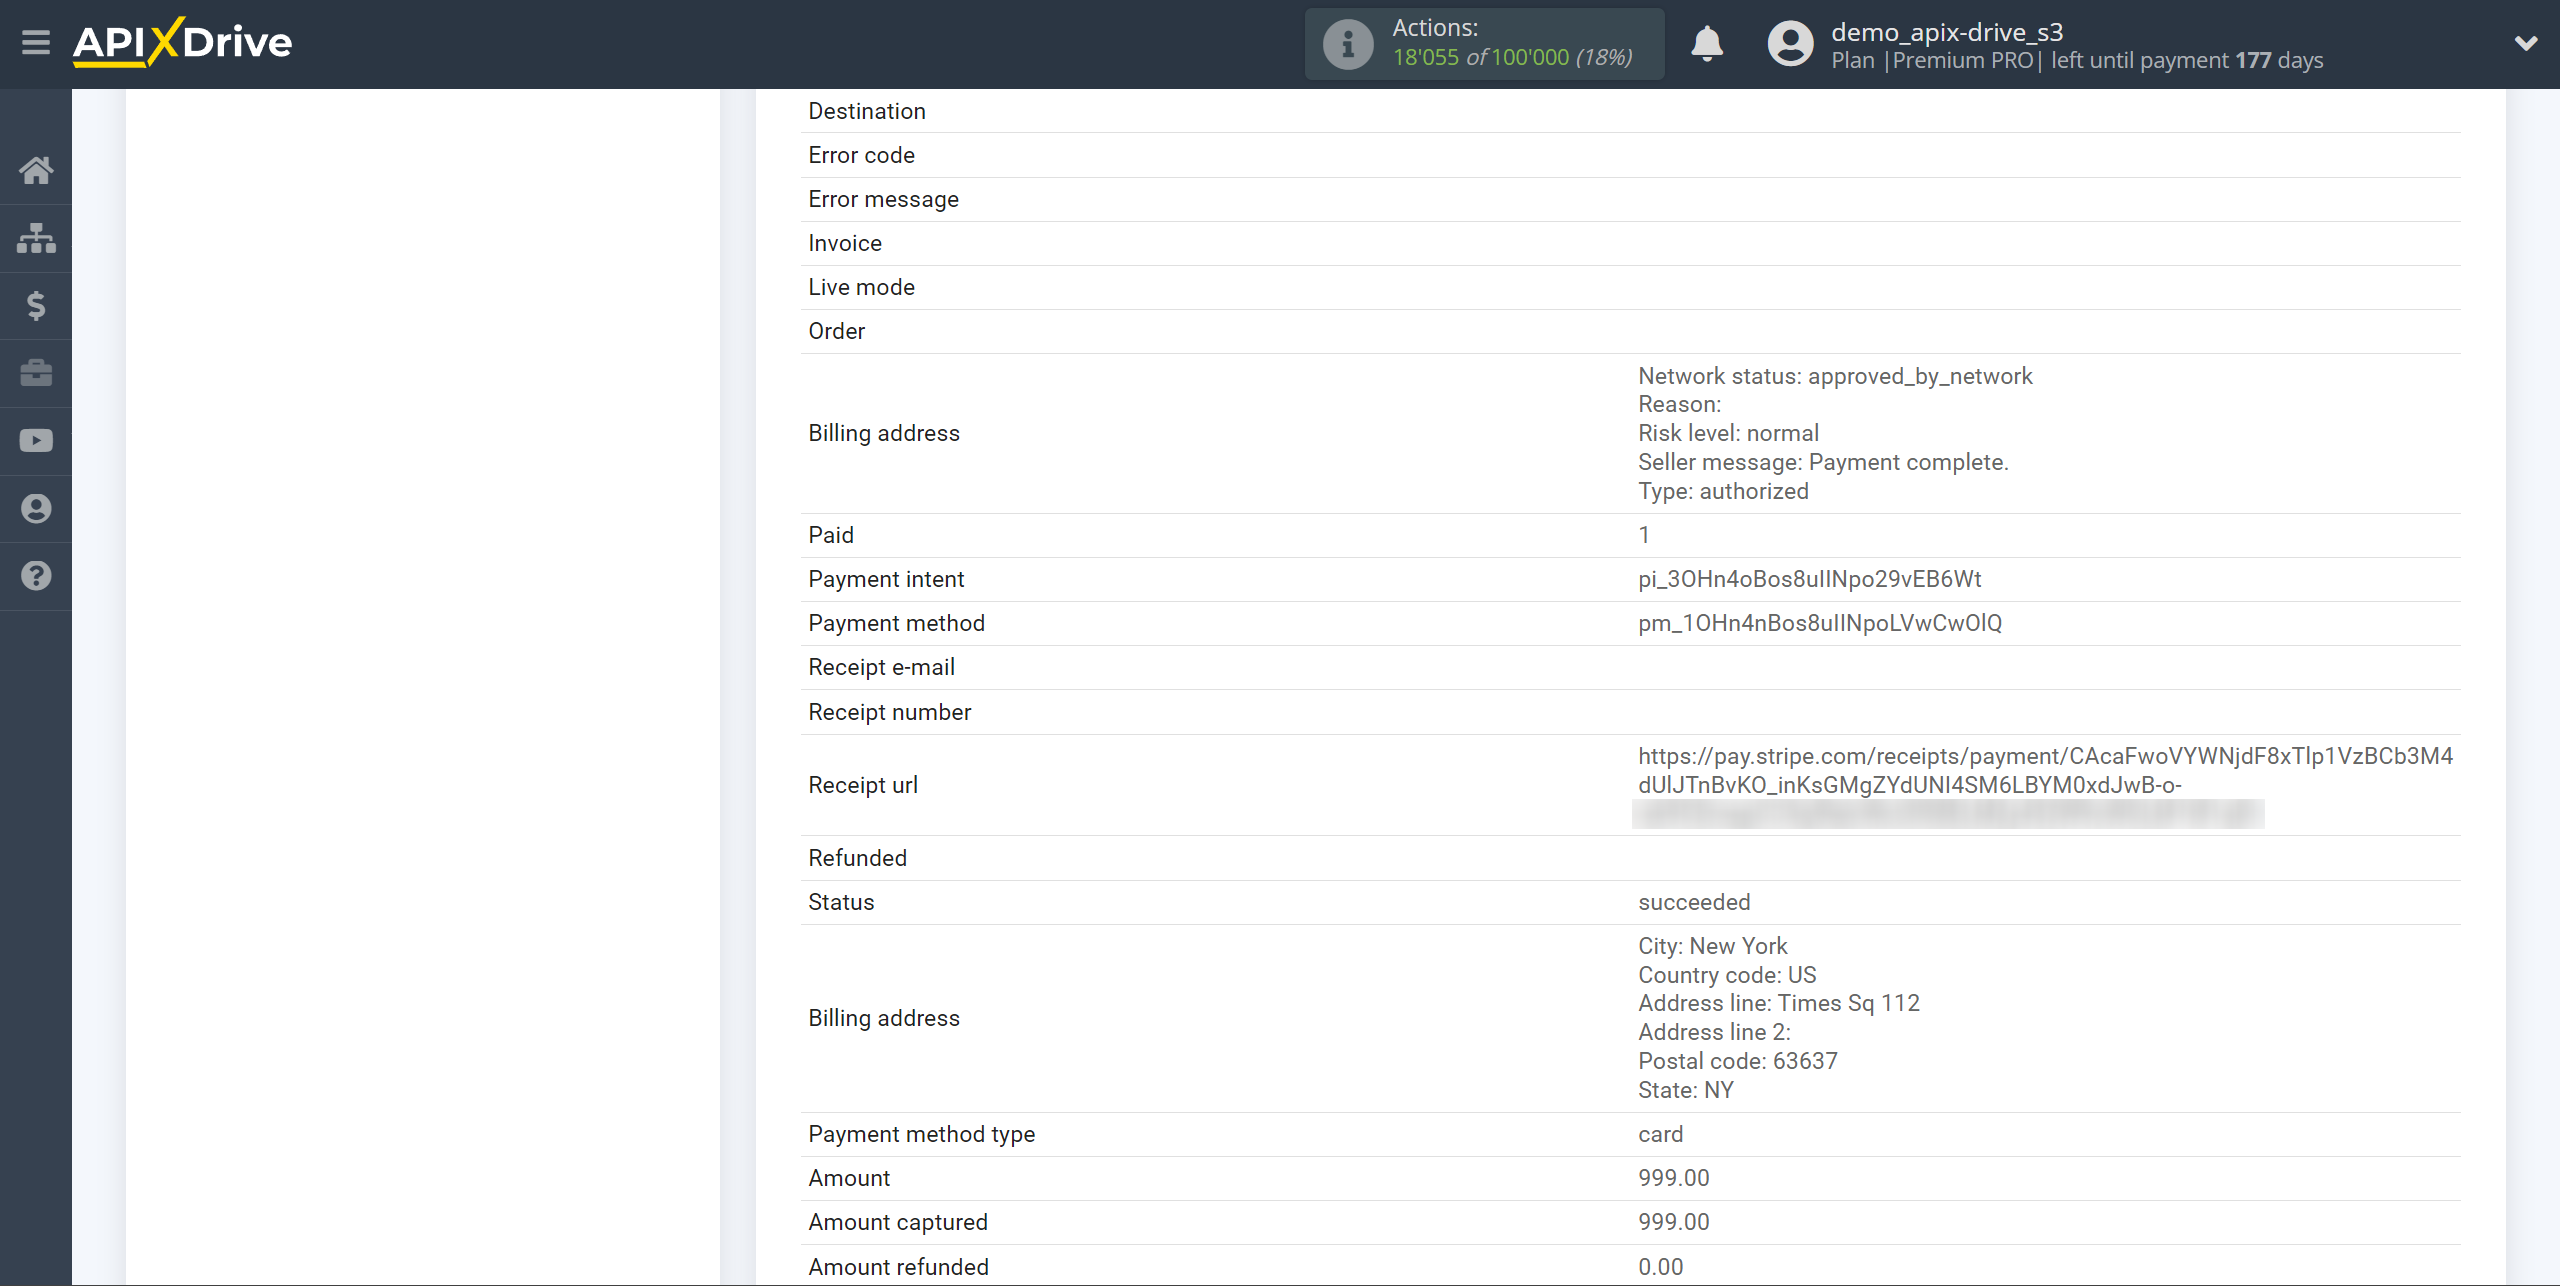Click the user avatar icon

click(1790, 44)
